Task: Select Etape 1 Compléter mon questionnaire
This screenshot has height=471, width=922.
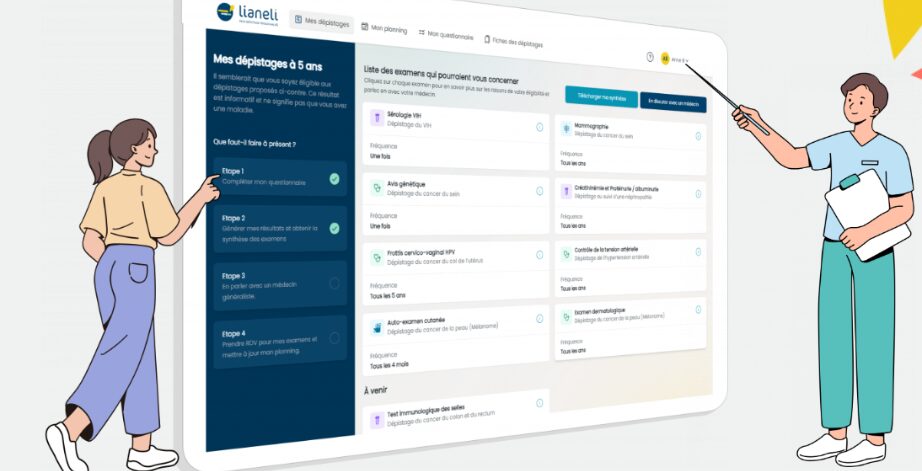Action: click(x=280, y=177)
